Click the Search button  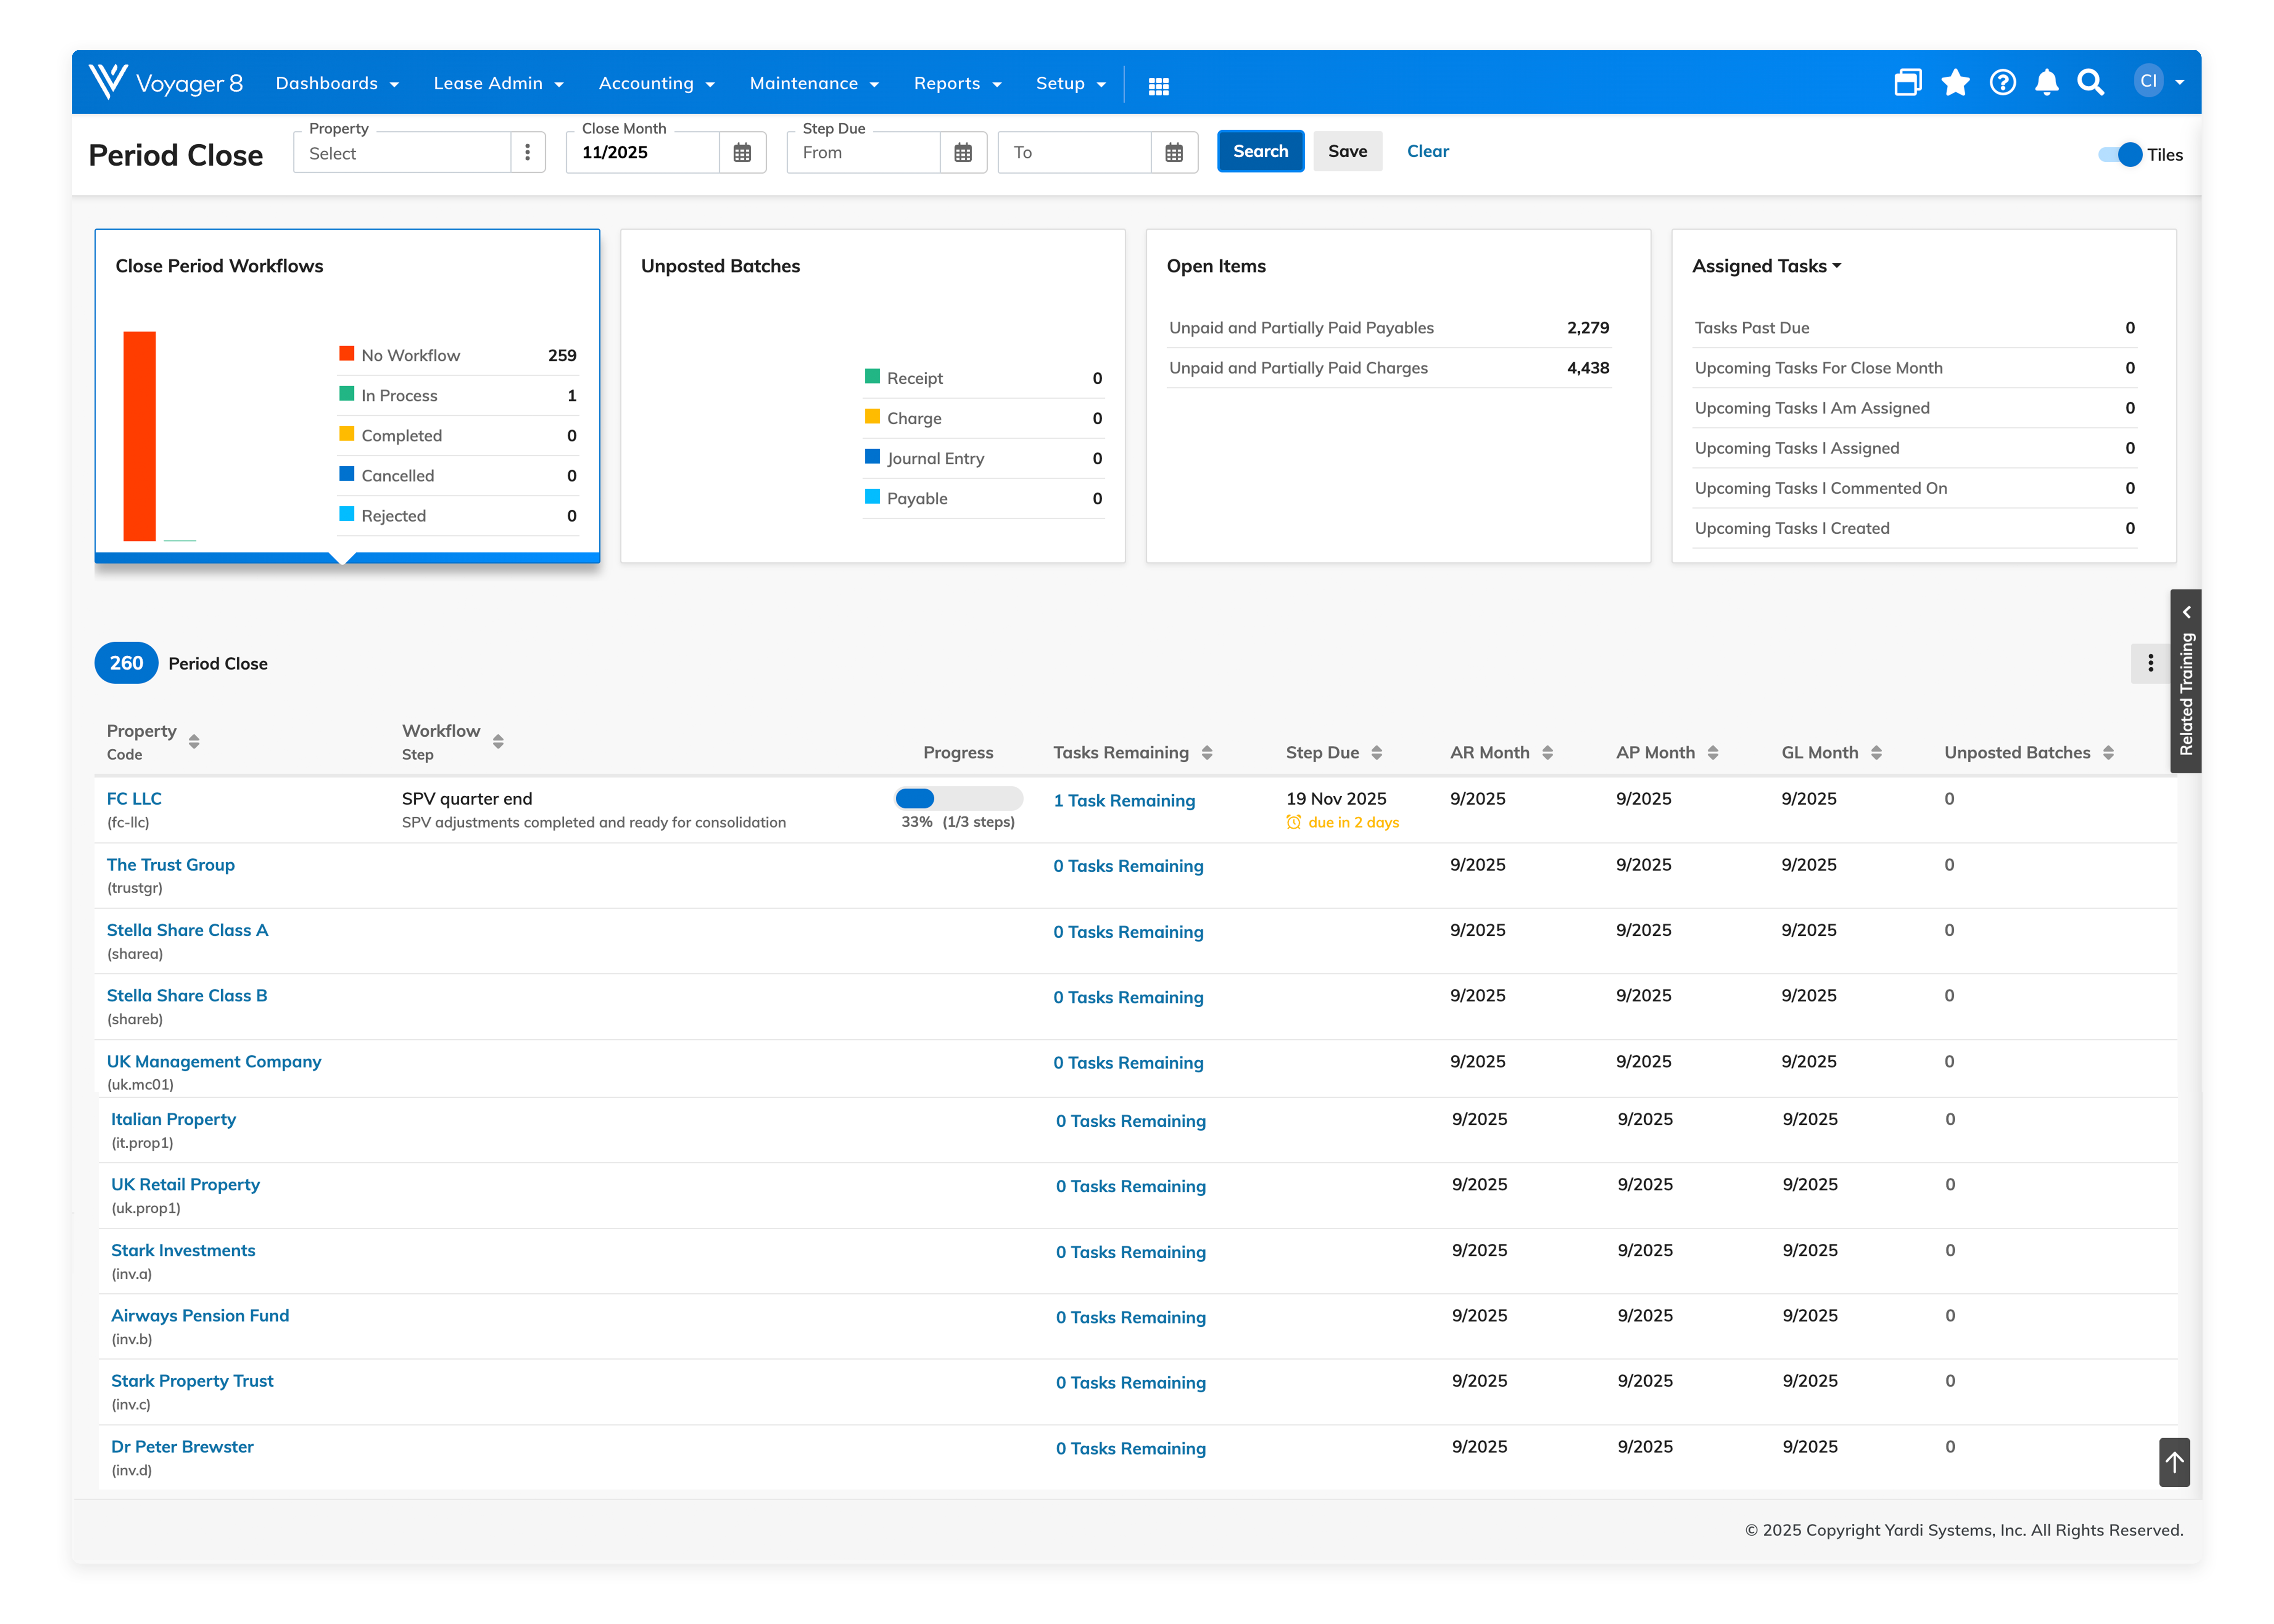pyautogui.click(x=1260, y=151)
